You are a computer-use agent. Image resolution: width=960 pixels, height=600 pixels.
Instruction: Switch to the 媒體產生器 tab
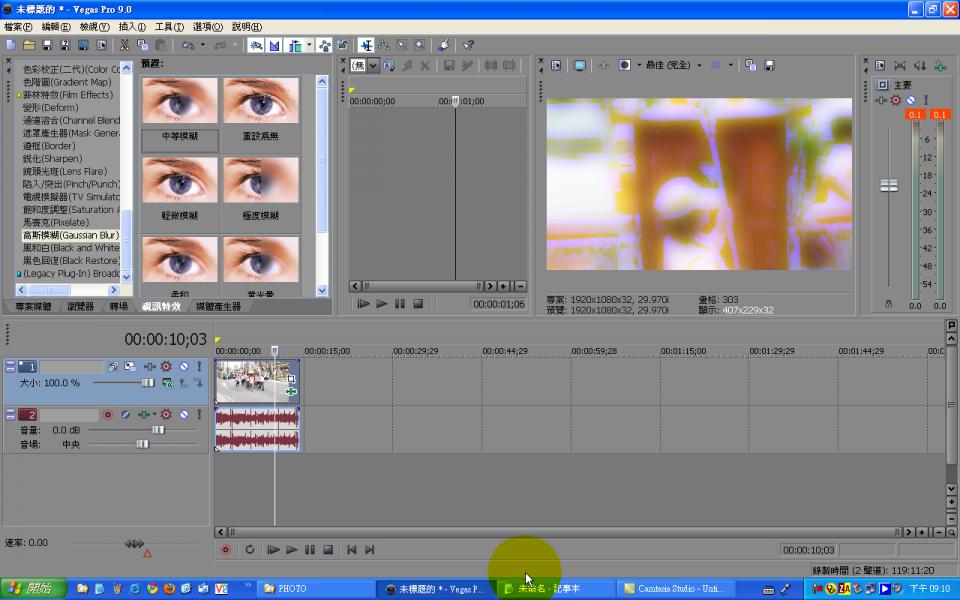[x=219, y=306]
